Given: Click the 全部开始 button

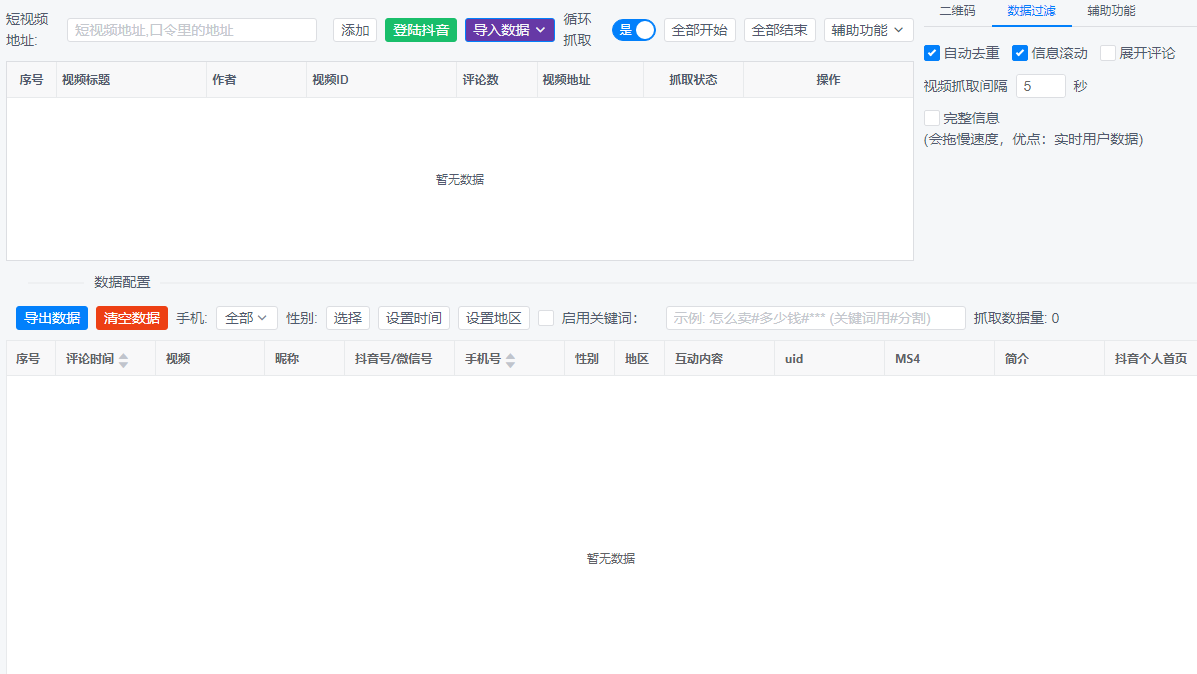Looking at the screenshot, I should [699, 30].
